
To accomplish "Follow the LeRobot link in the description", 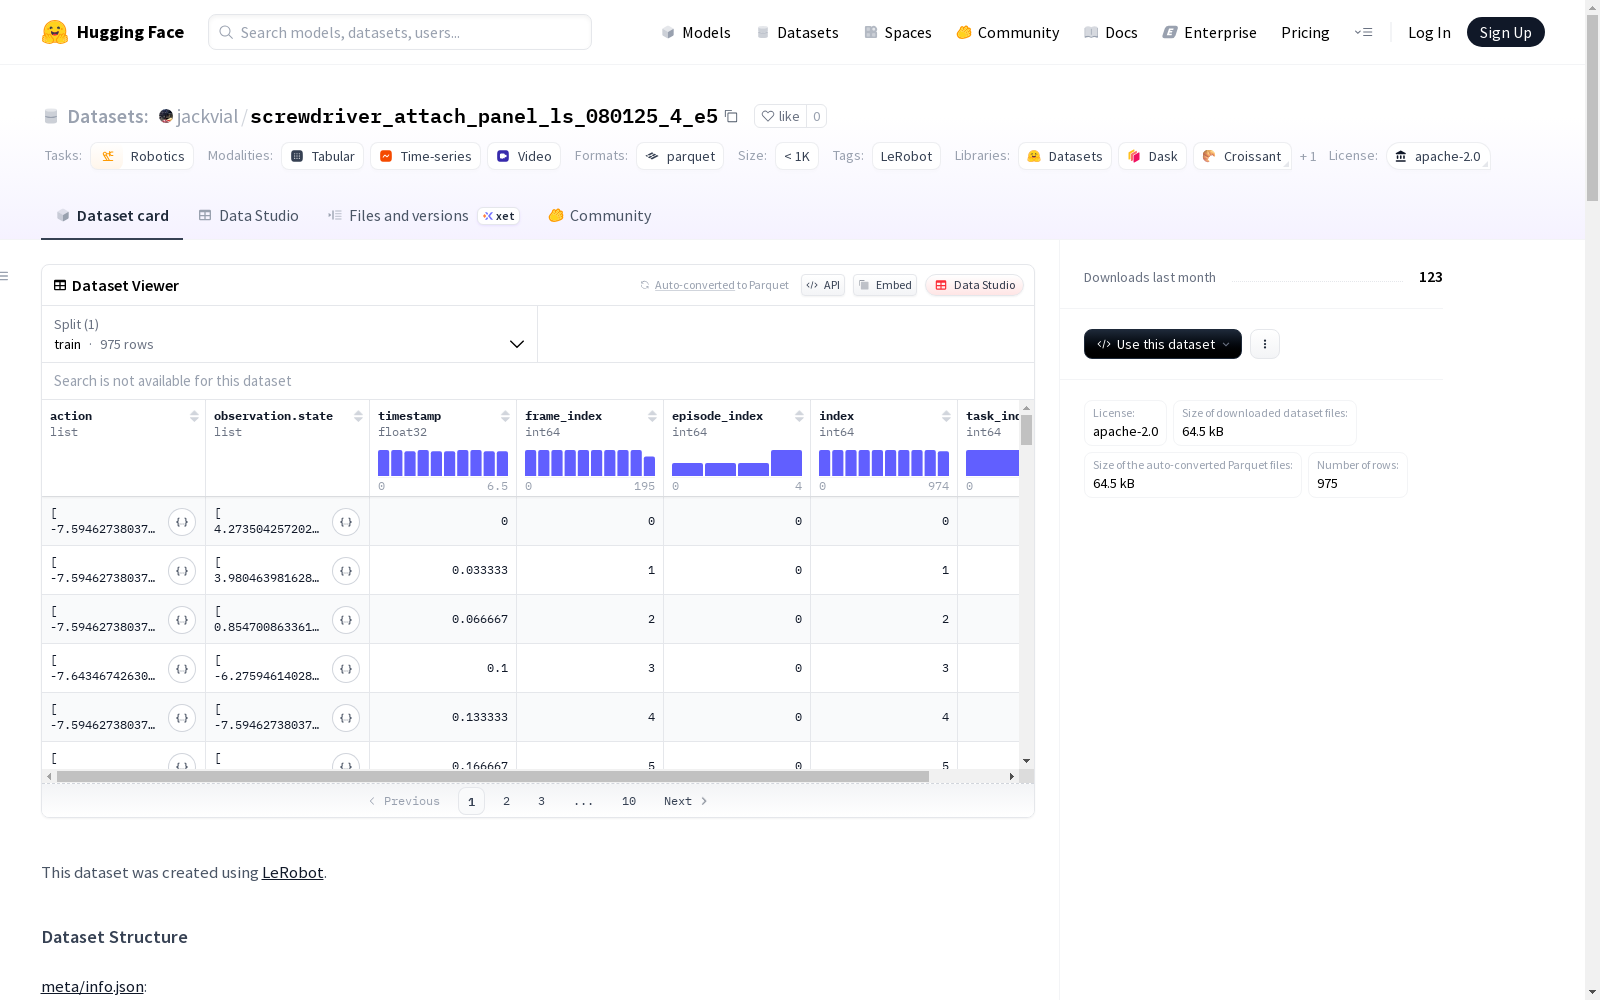I will [x=292, y=872].
